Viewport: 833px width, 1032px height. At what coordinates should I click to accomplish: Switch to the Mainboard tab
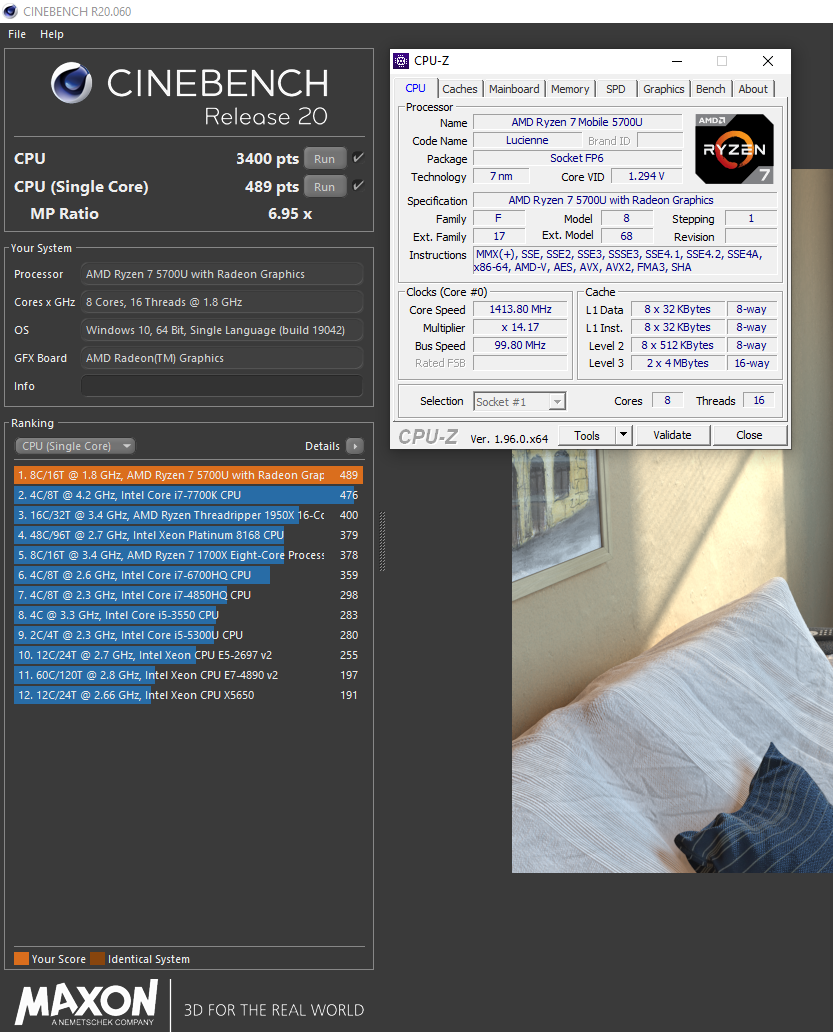pyautogui.click(x=514, y=89)
